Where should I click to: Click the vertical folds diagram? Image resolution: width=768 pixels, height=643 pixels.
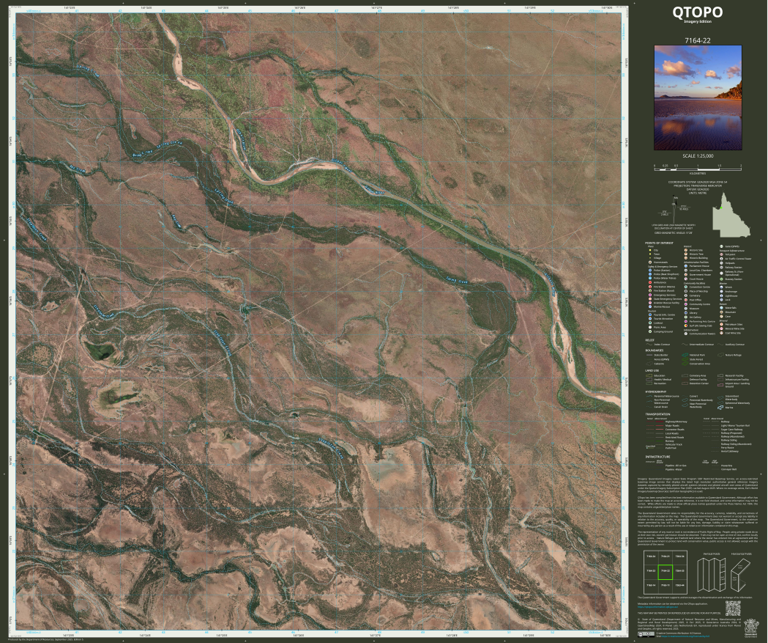[x=711, y=574]
